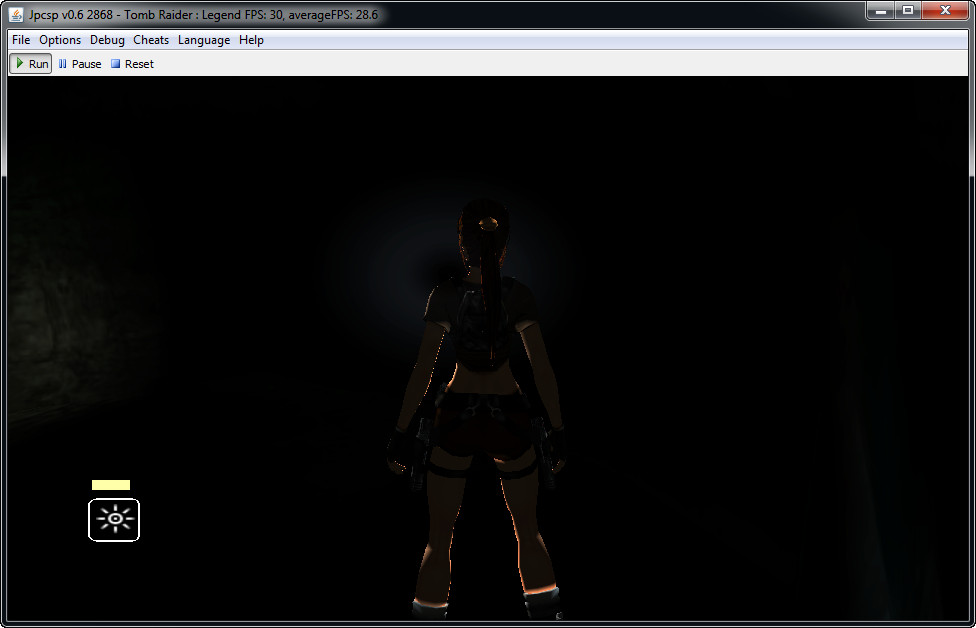
Task: Maximize the Jpcsp window
Action: pyautogui.click(x=908, y=10)
